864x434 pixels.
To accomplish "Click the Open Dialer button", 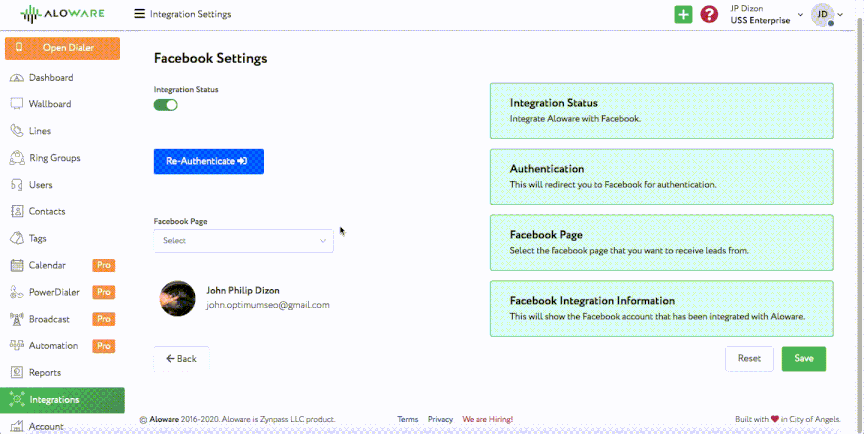I will (62, 48).
